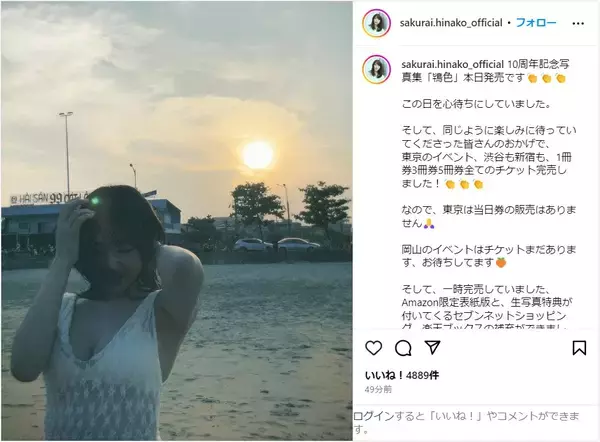Click the ログインすると login prompt text
600x442 pixels.
[466, 422]
